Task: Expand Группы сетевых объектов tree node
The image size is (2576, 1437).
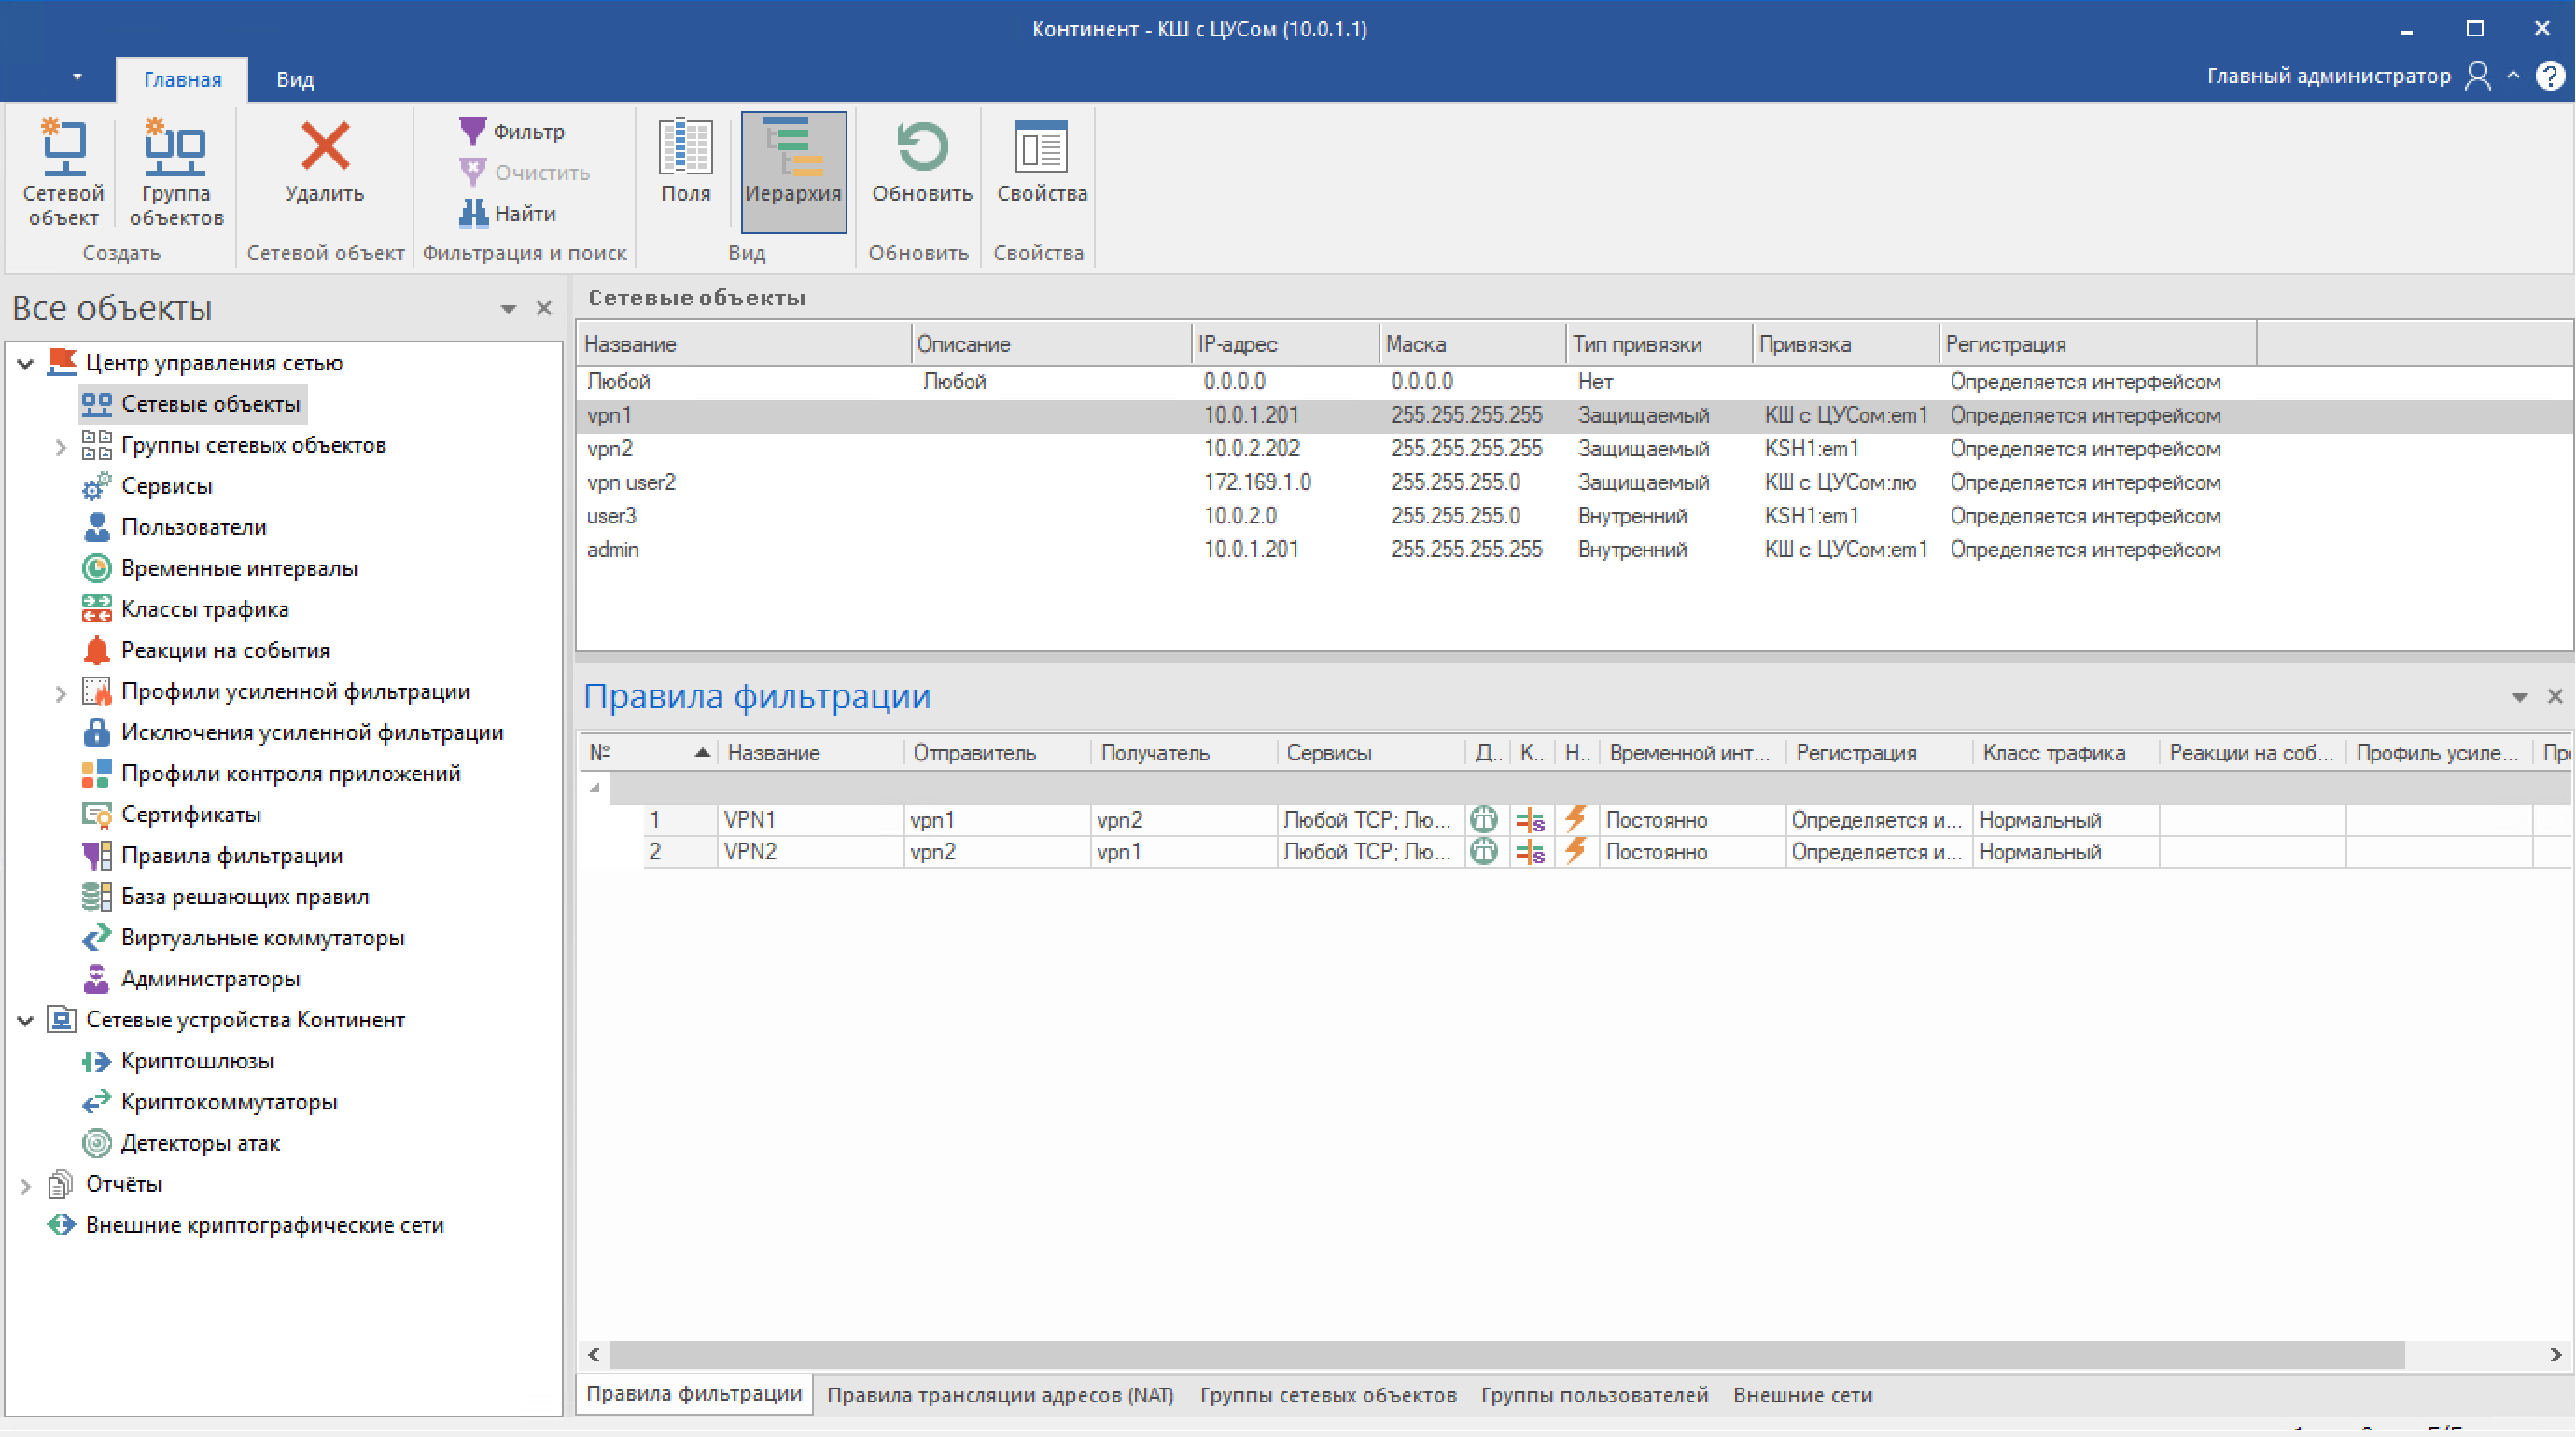Action: (60, 447)
